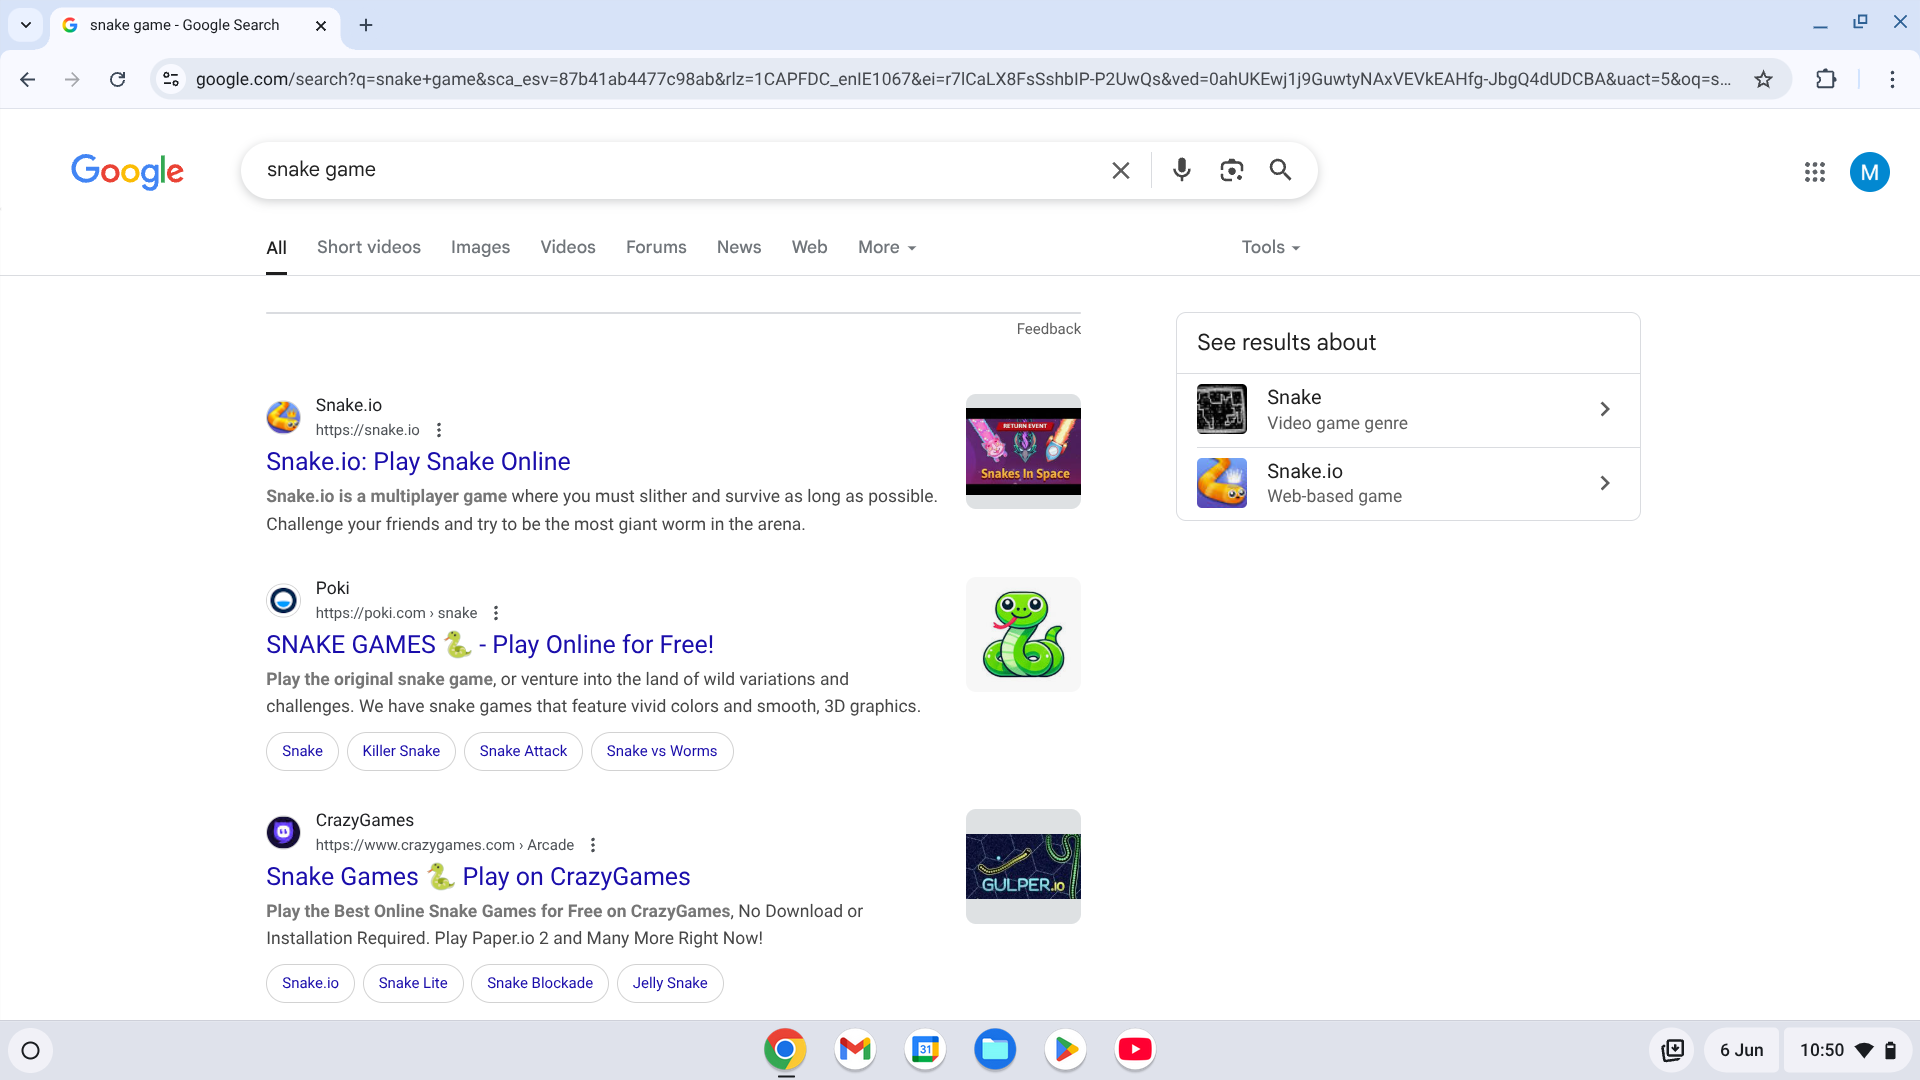This screenshot has height=1080, width=1920.
Task: Open Chrome's three-dot menu
Action: [x=1892, y=79]
